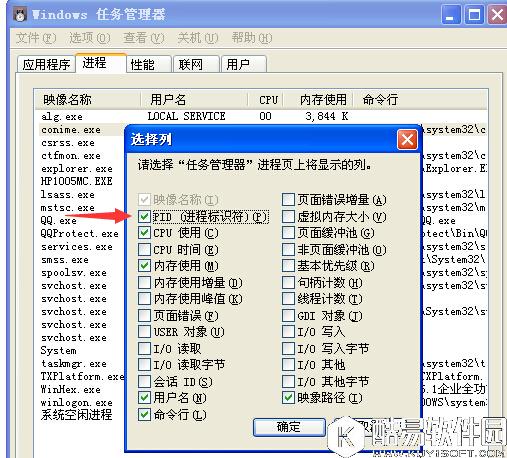Uncheck PID (进程标识符) checkbox
Image resolution: width=507 pixels, height=458 pixels.
point(144,217)
